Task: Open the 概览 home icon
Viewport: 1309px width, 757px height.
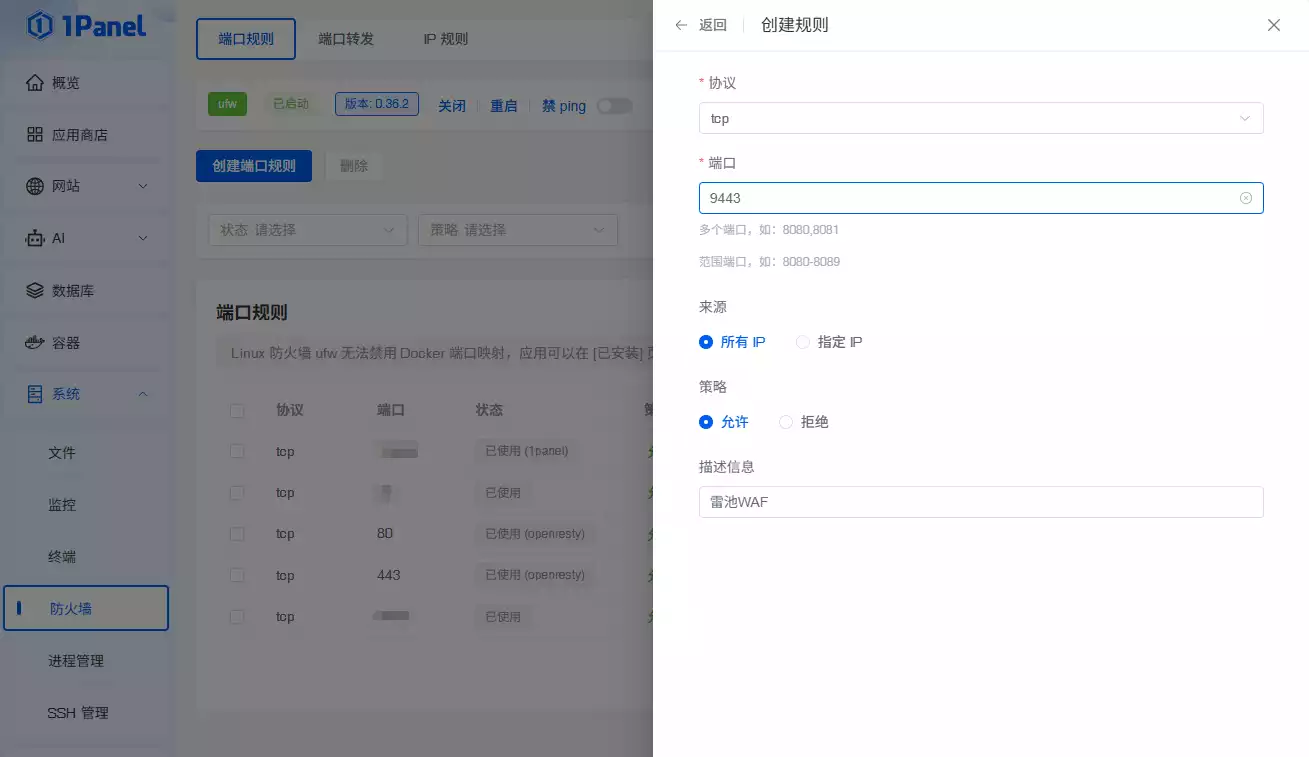Action: pos(35,83)
